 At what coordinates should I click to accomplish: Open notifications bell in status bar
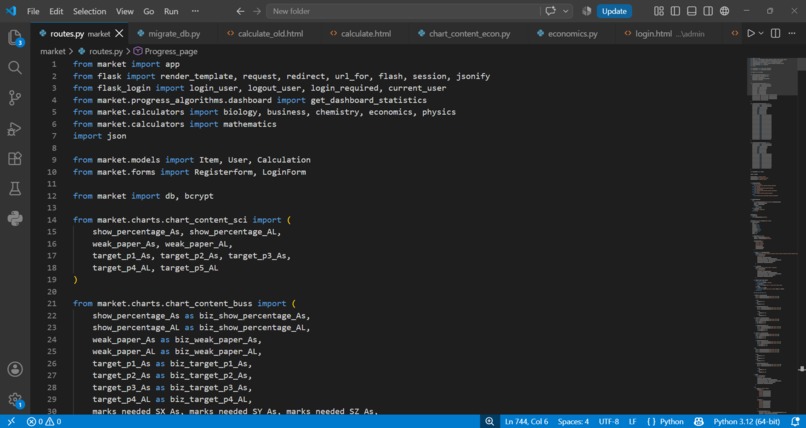[795, 421]
